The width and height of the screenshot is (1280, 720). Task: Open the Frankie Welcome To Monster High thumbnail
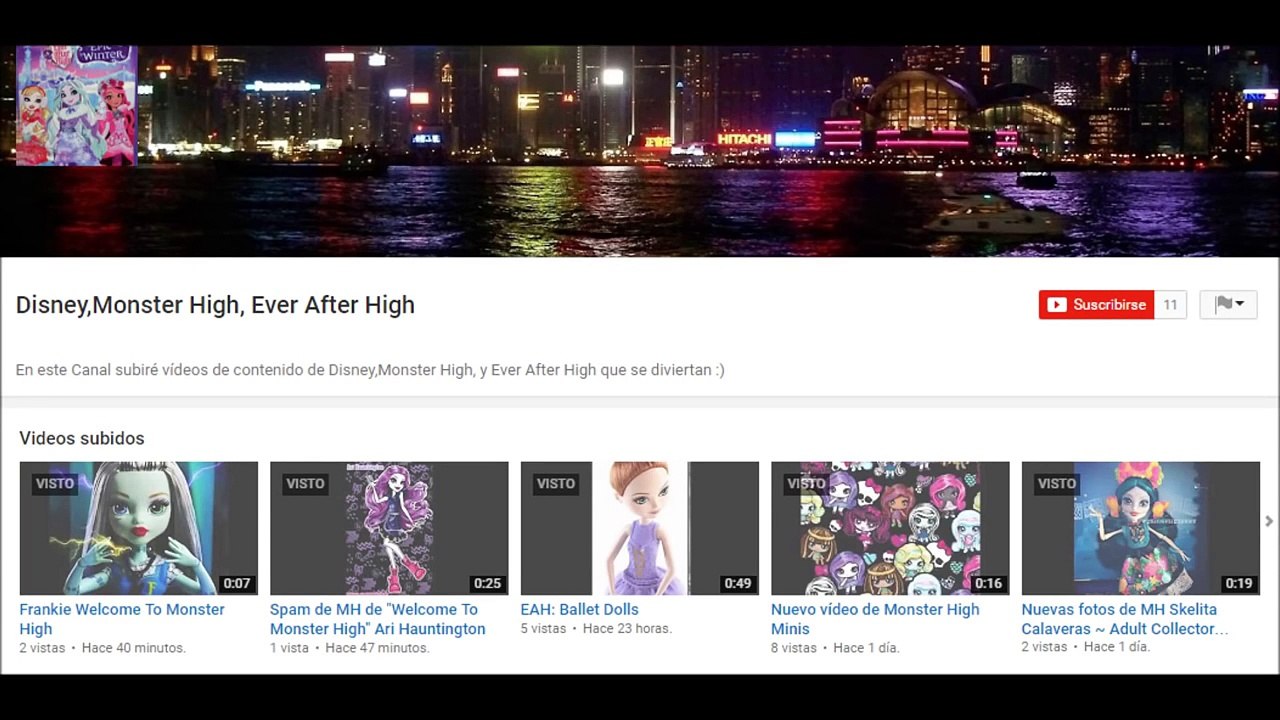point(139,528)
